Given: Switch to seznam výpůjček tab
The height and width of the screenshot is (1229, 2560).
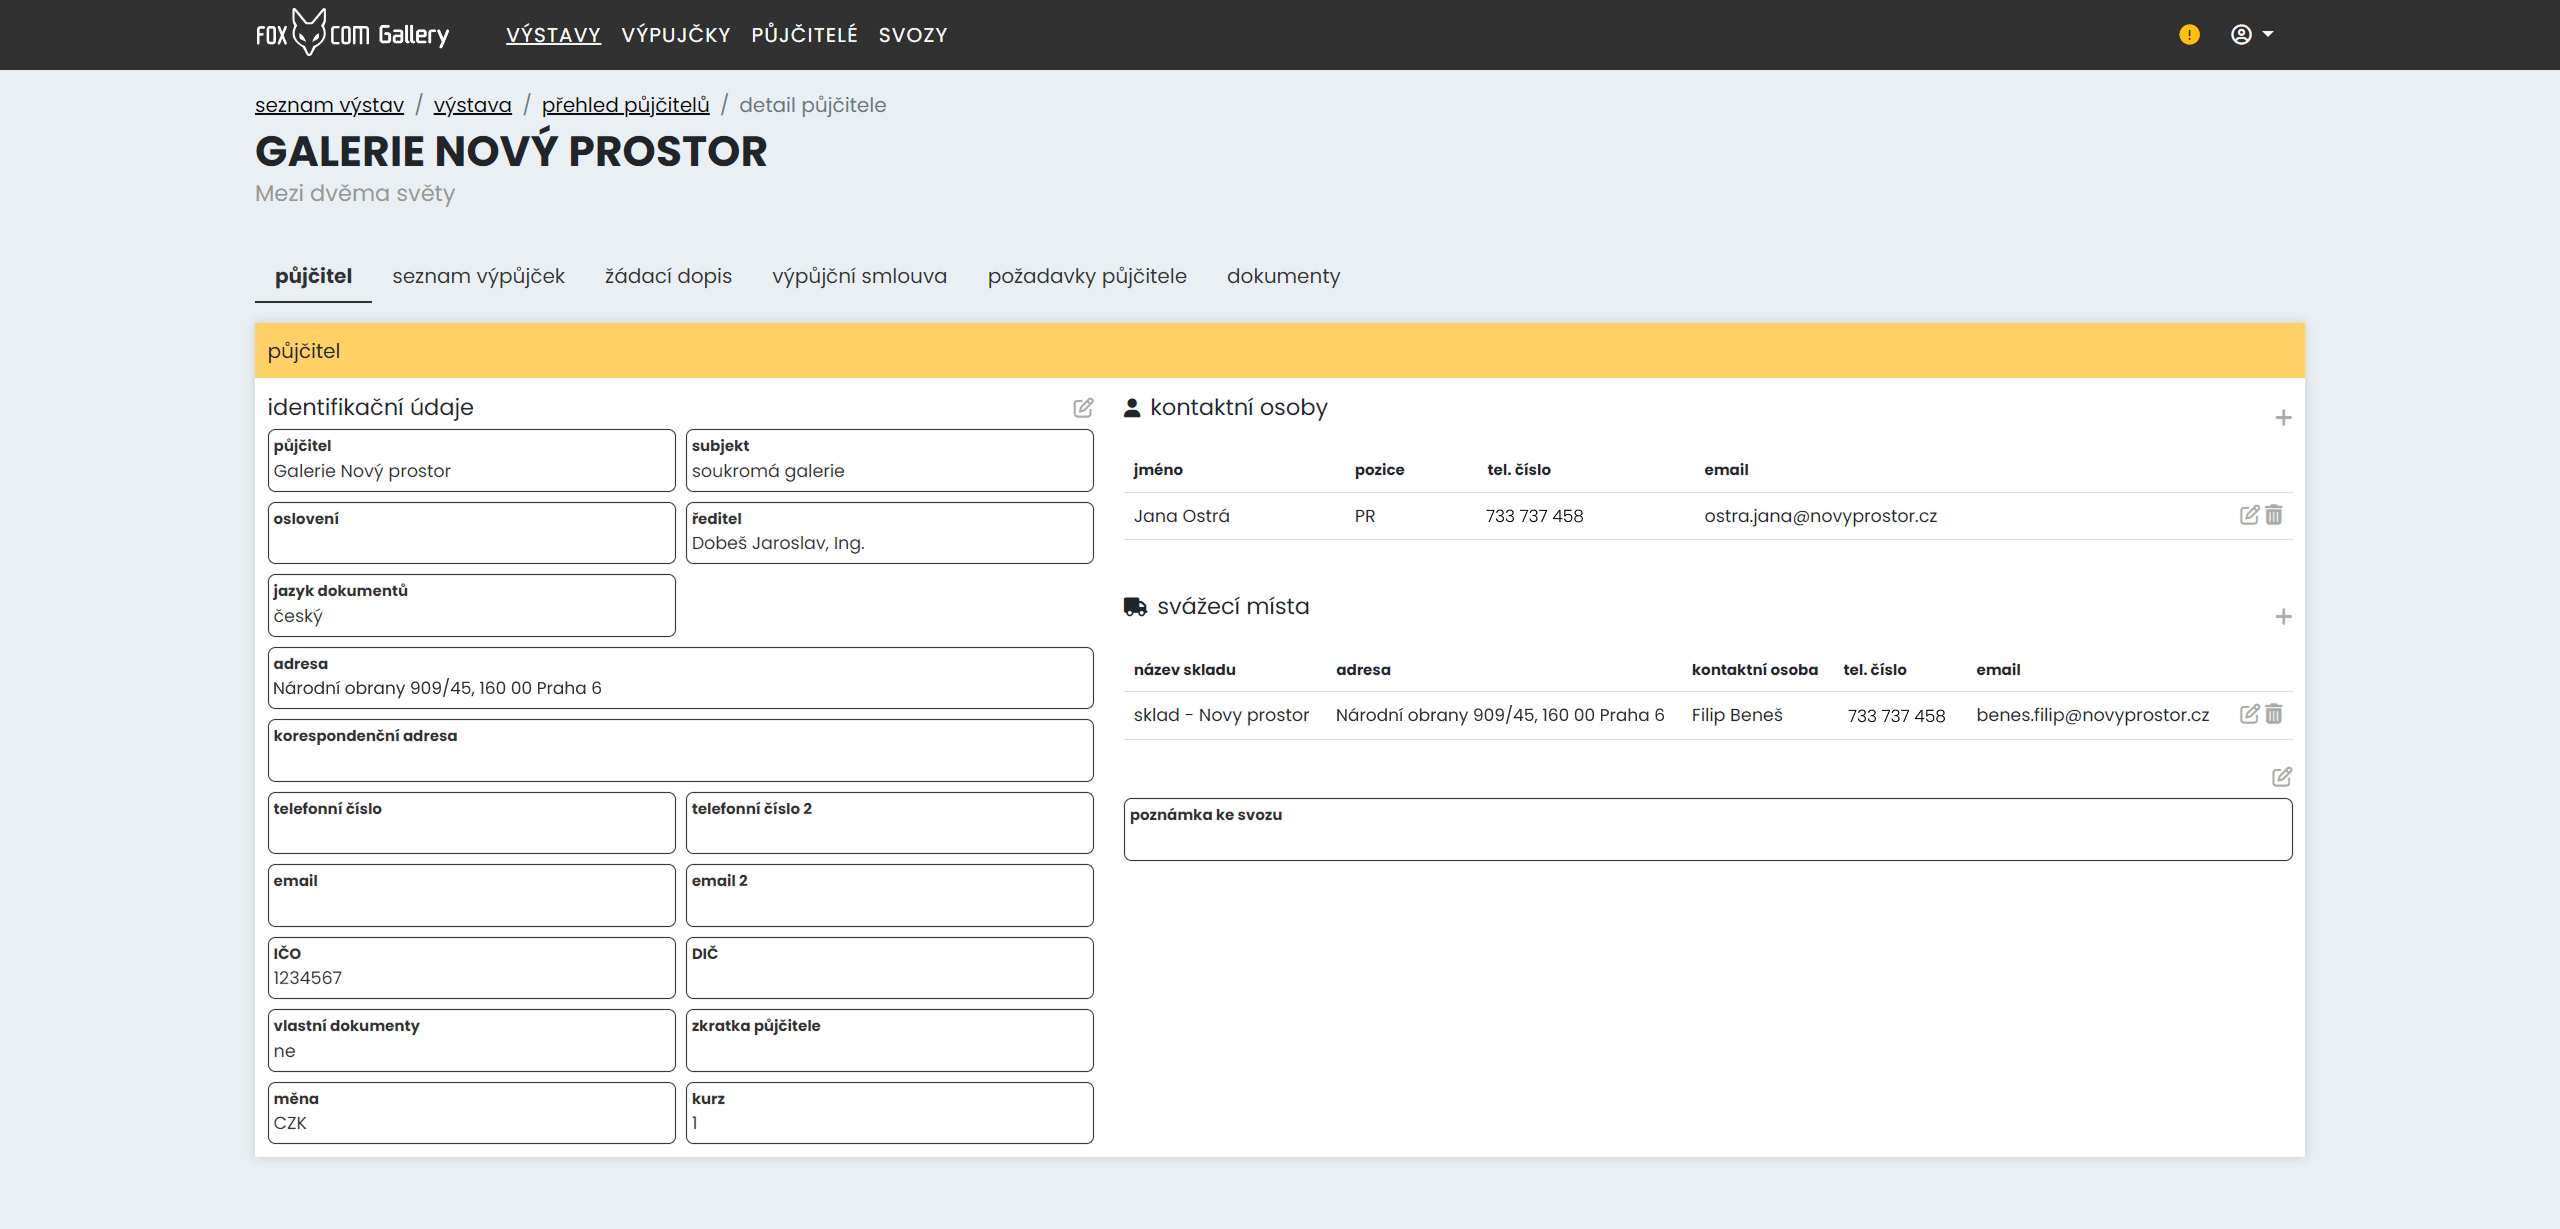Looking at the screenshot, I should (x=478, y=276).
